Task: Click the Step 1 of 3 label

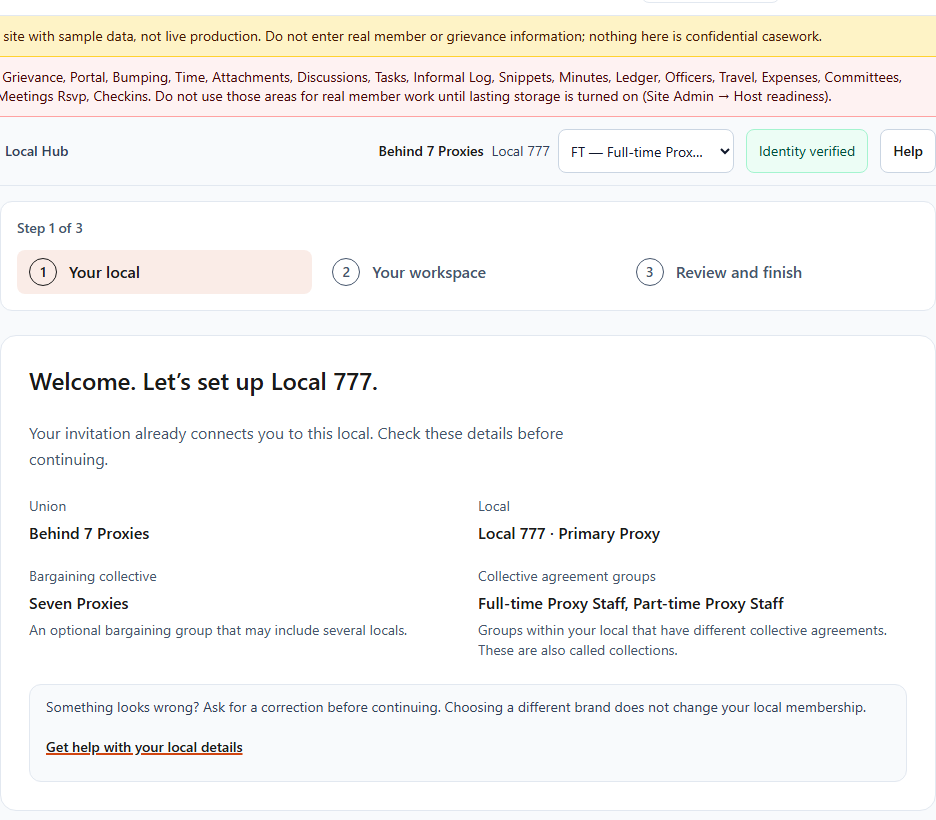Action: (50, 229)
